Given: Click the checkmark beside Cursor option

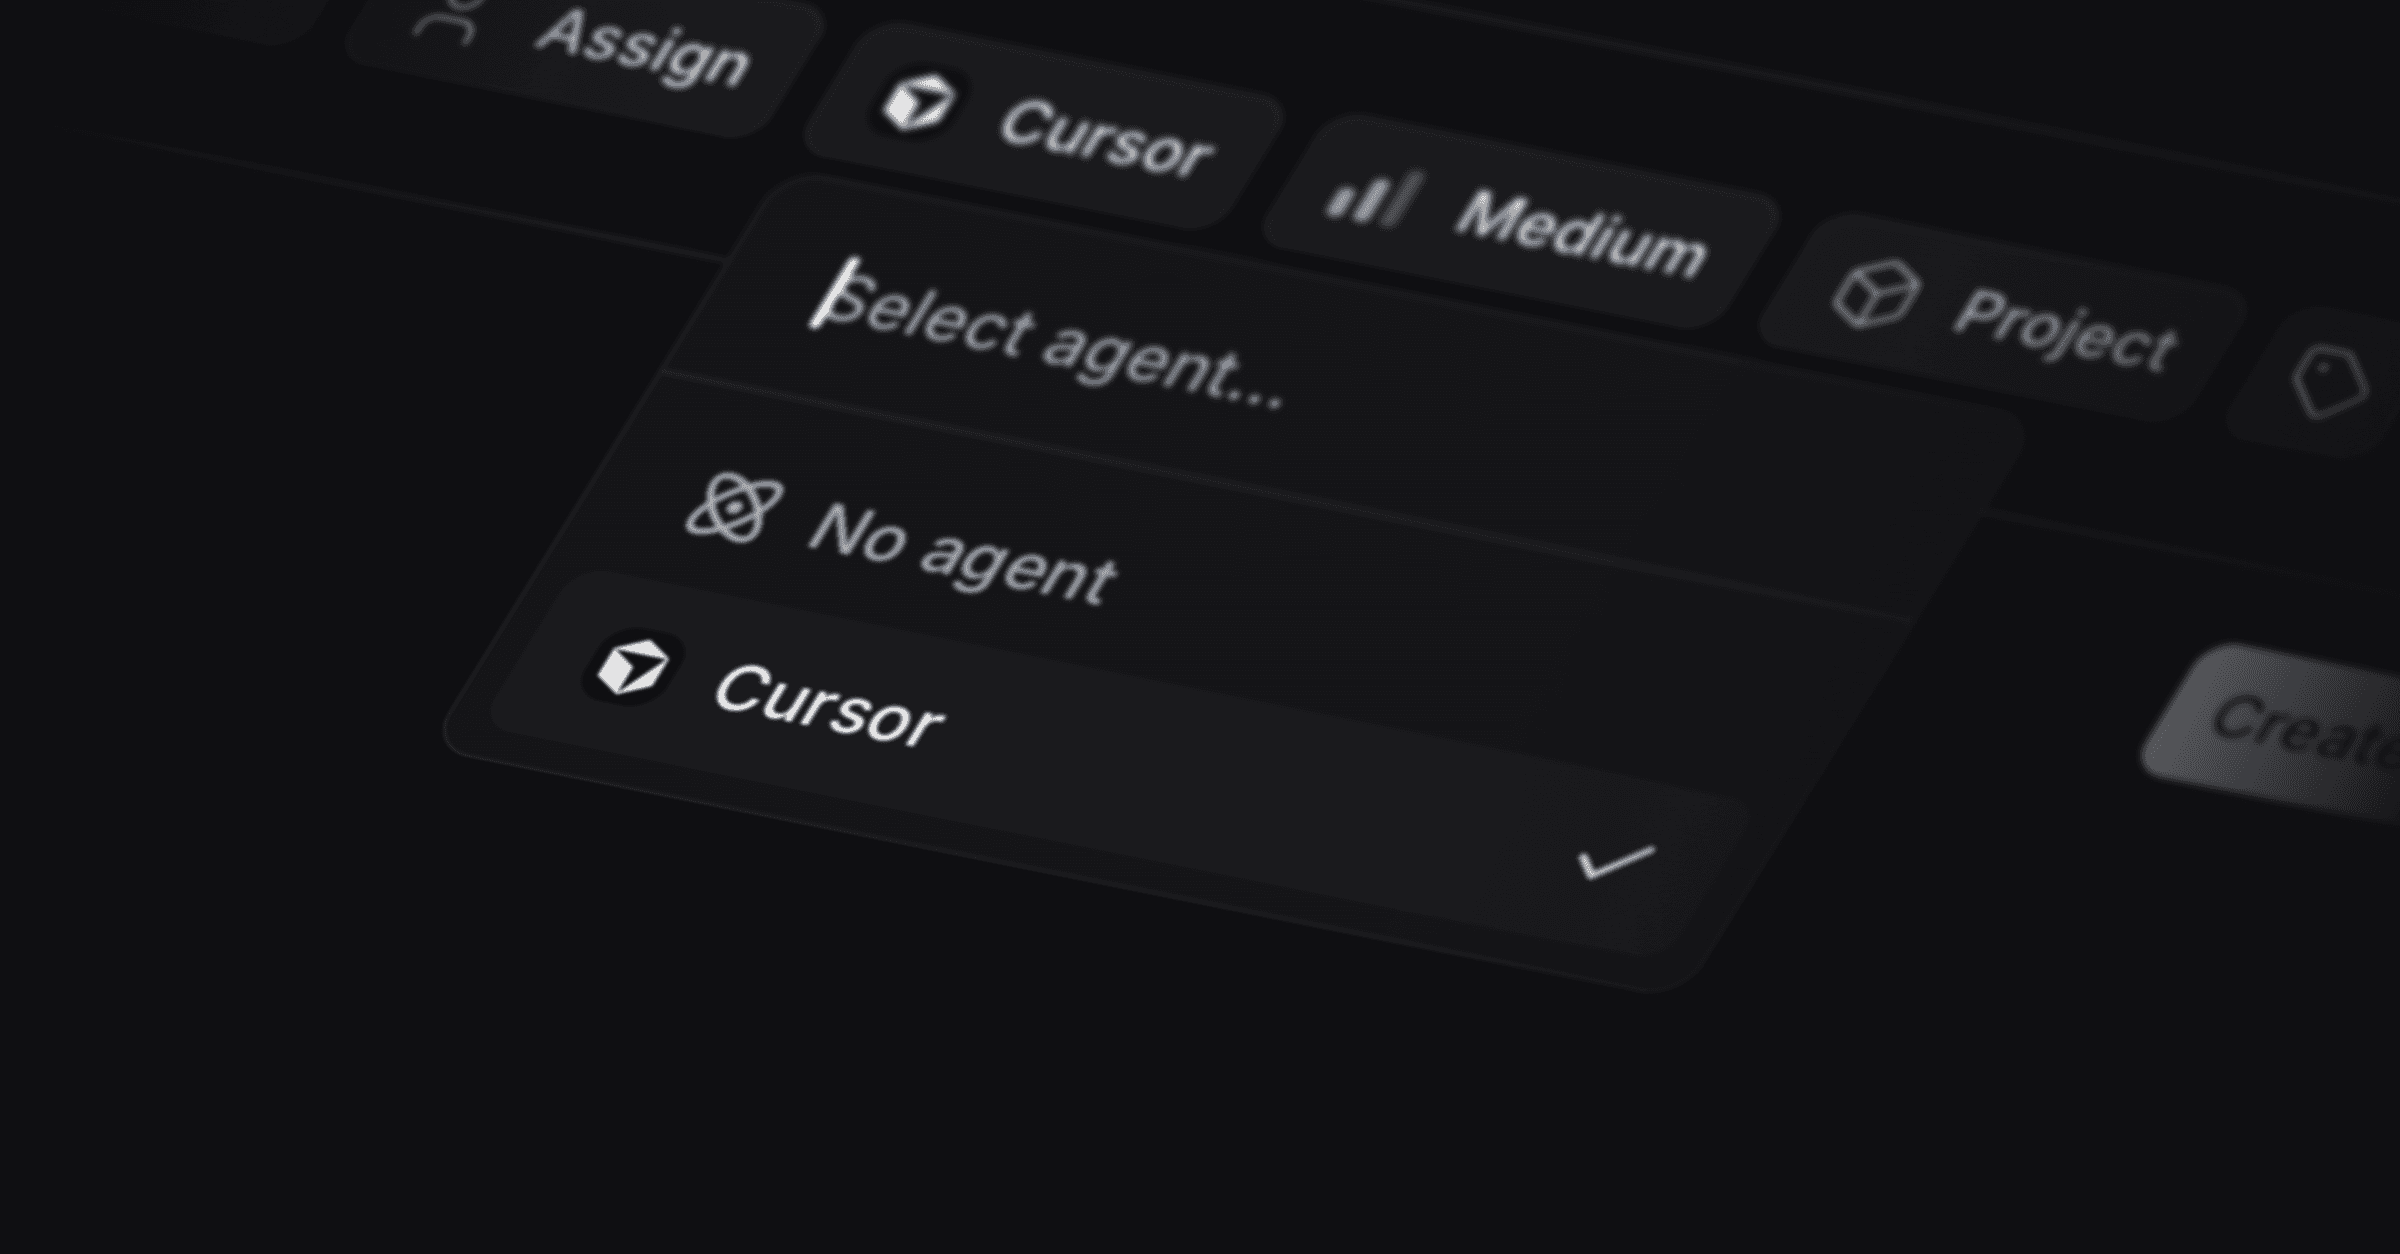Looking at the screenshot, I should (x=1616, y=862).
